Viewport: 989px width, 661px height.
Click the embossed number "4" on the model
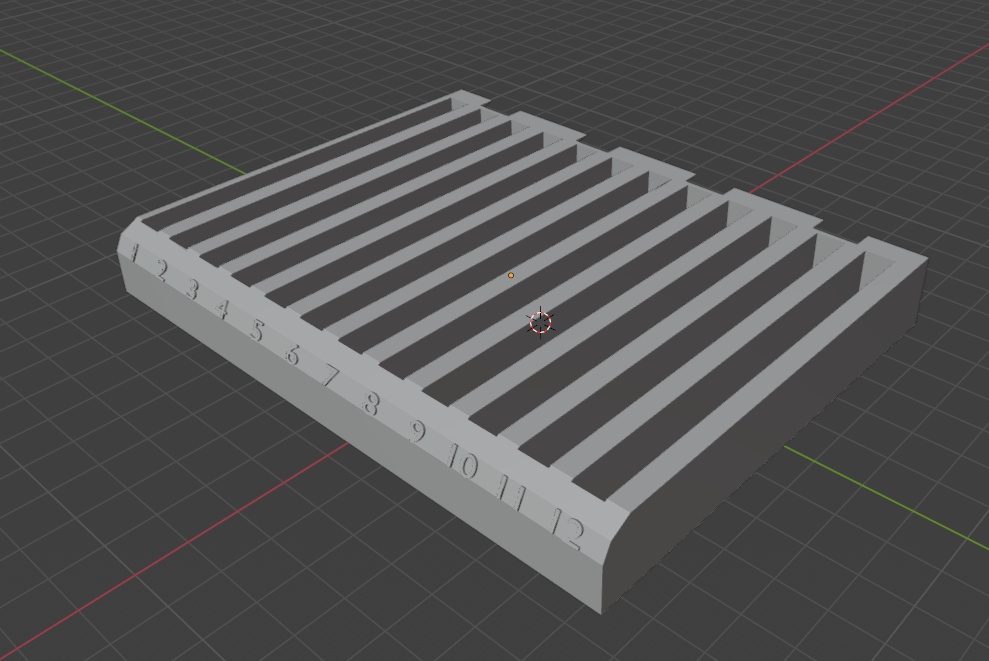pos(222,309)
